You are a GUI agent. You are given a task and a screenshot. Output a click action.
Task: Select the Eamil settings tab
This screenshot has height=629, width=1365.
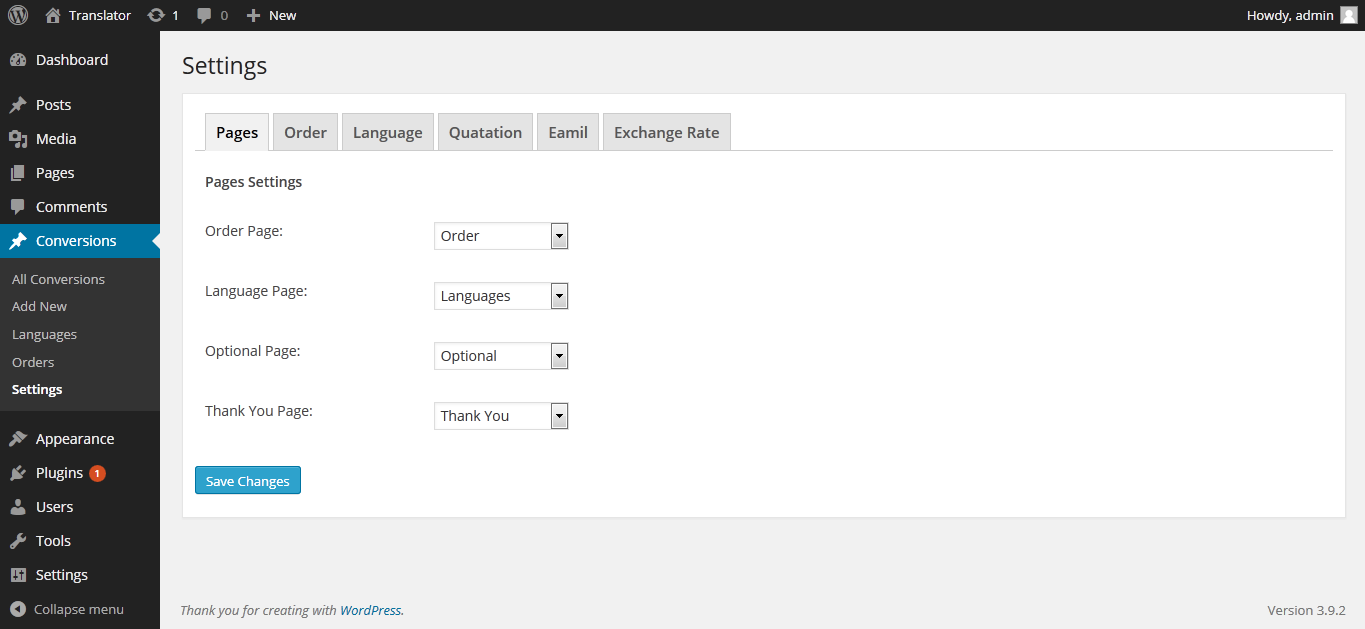point(567,132)
